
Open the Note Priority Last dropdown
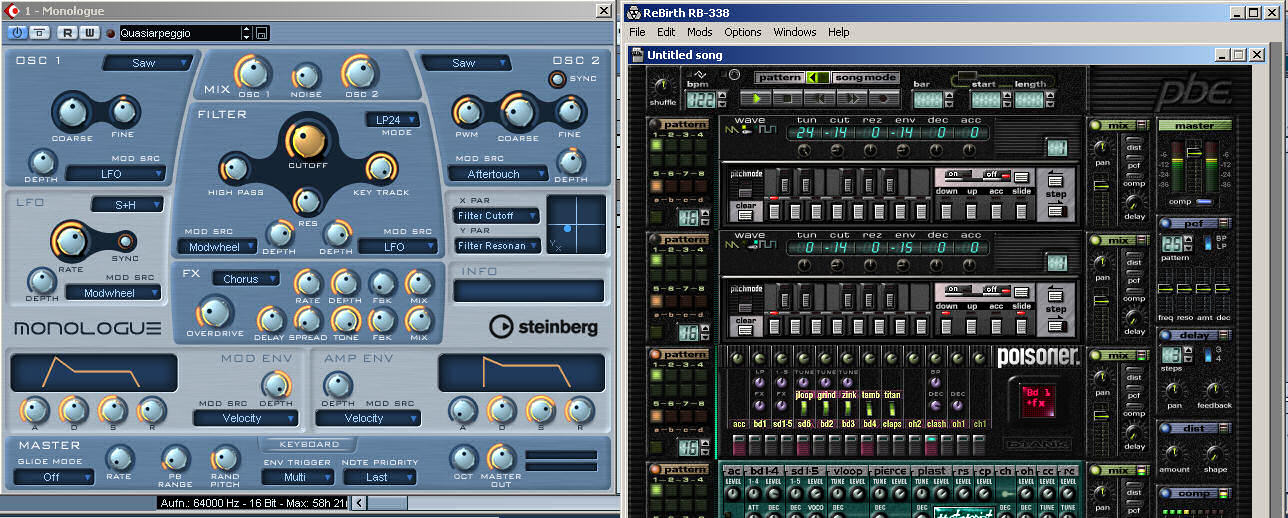(379, 477)
